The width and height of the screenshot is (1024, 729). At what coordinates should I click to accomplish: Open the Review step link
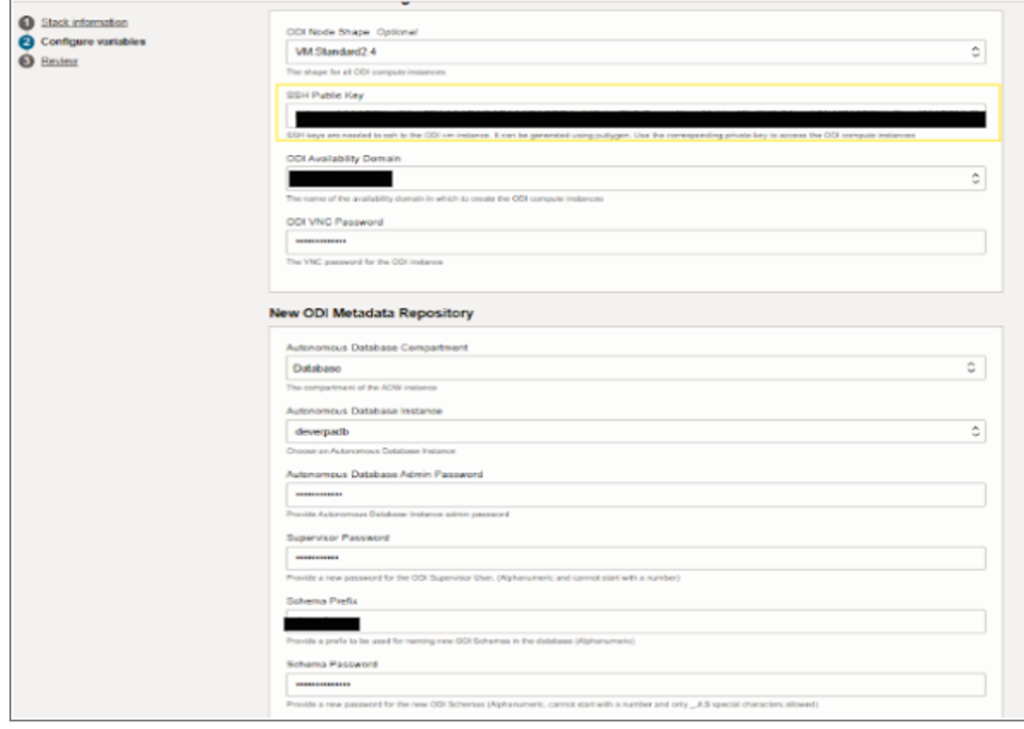pyautogui.click(x=59, y=62)
